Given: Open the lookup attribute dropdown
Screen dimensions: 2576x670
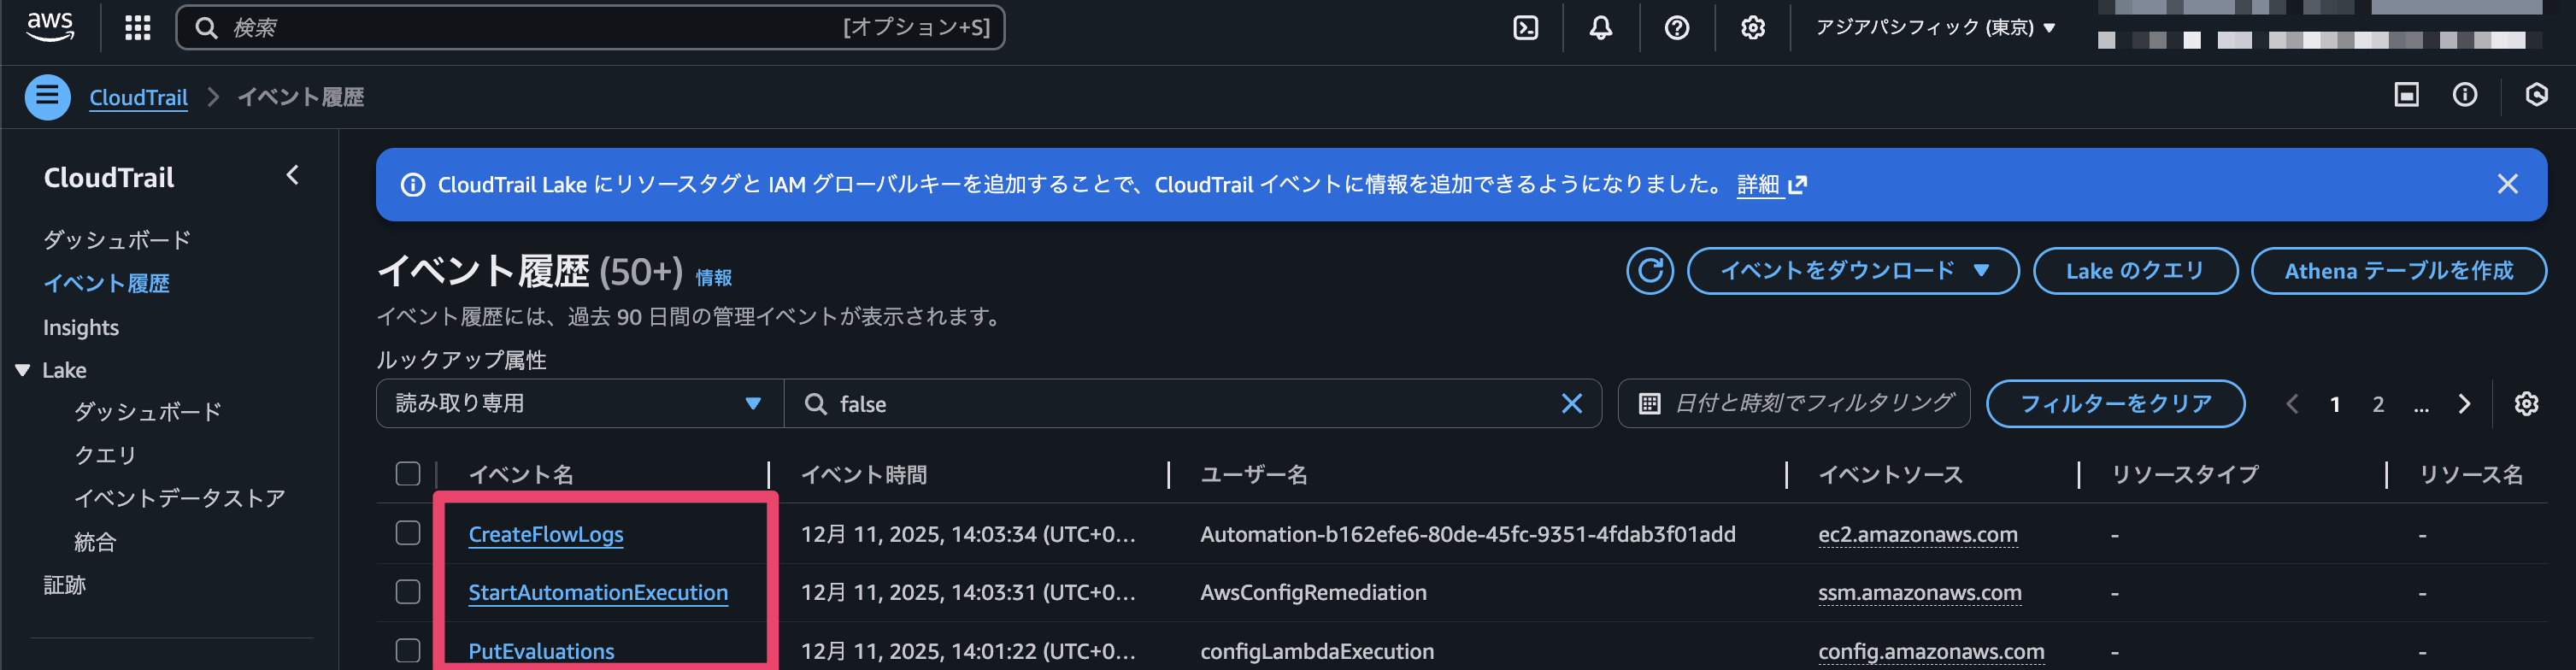Looking at the screenshot, I should tap(580, 403).
